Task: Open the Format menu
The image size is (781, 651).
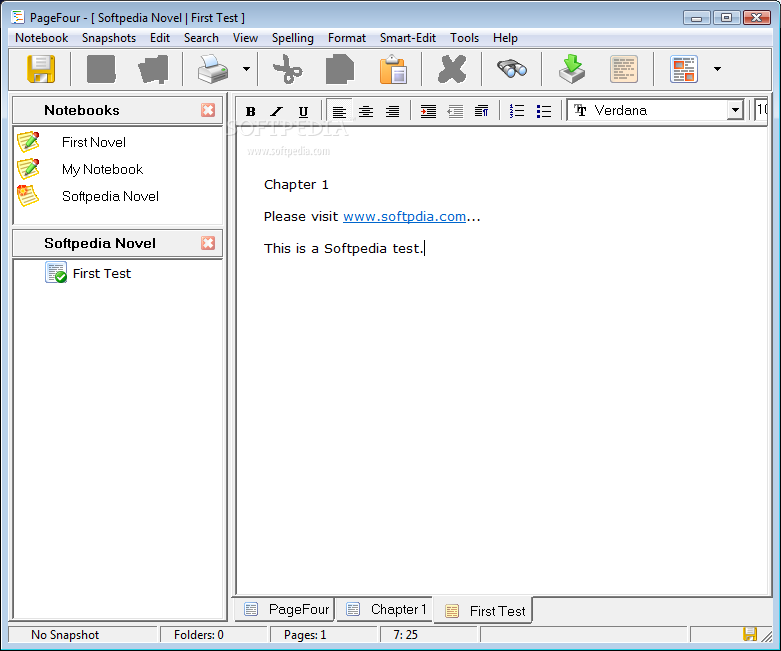Action: point(347,38)
